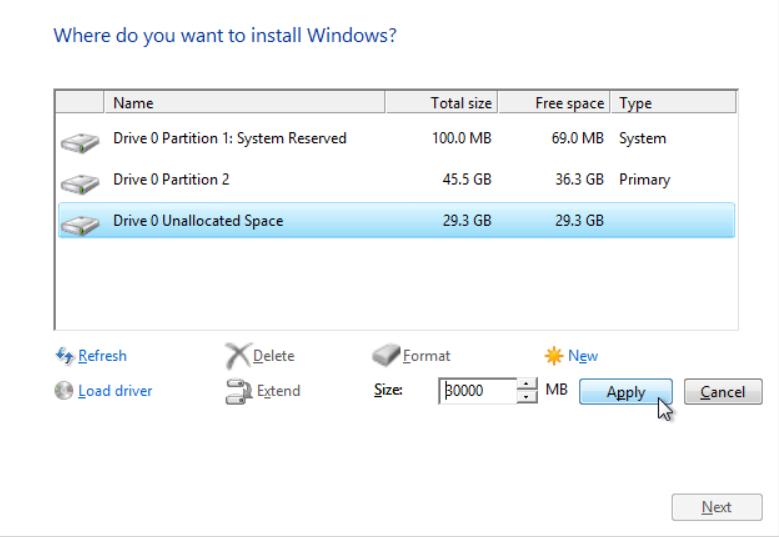Select Drive 0 Partition 1: System Reserved
Image resolution: width=779 pixels, height=537 pixels.
click(x=230, y=139)
